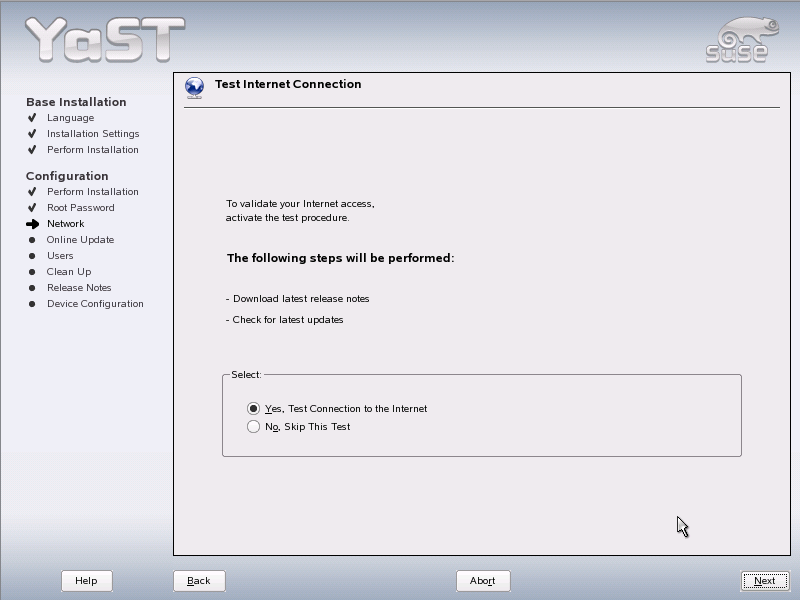Click the bullet beside Release Notes

click(x=32, y=288)
